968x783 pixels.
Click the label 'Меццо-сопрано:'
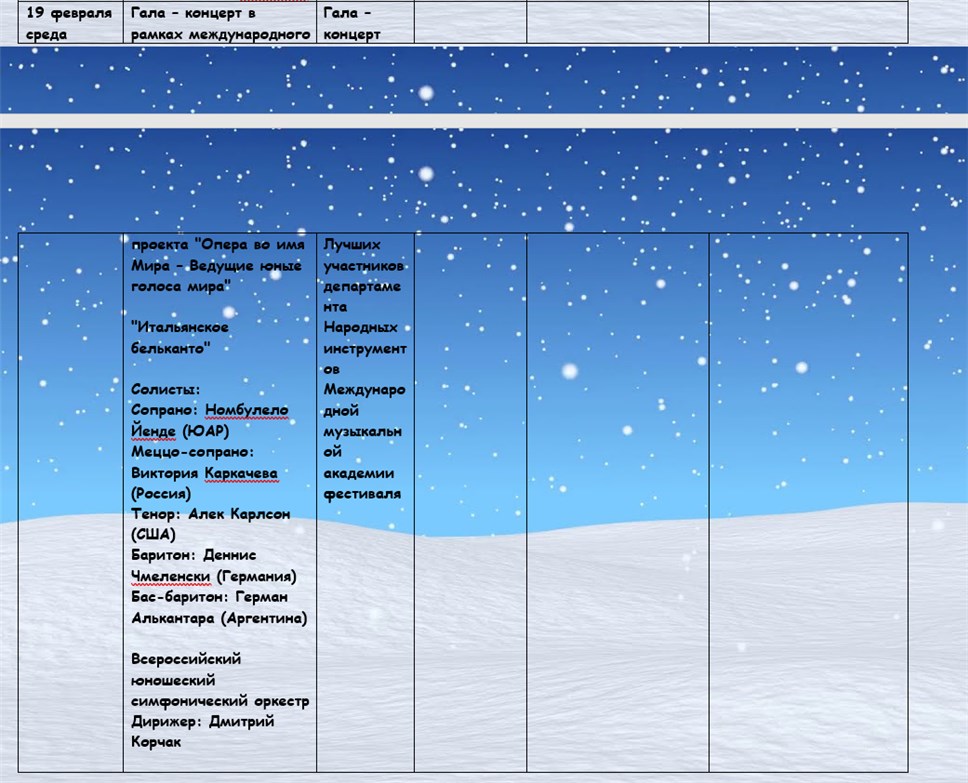[192, 452]
